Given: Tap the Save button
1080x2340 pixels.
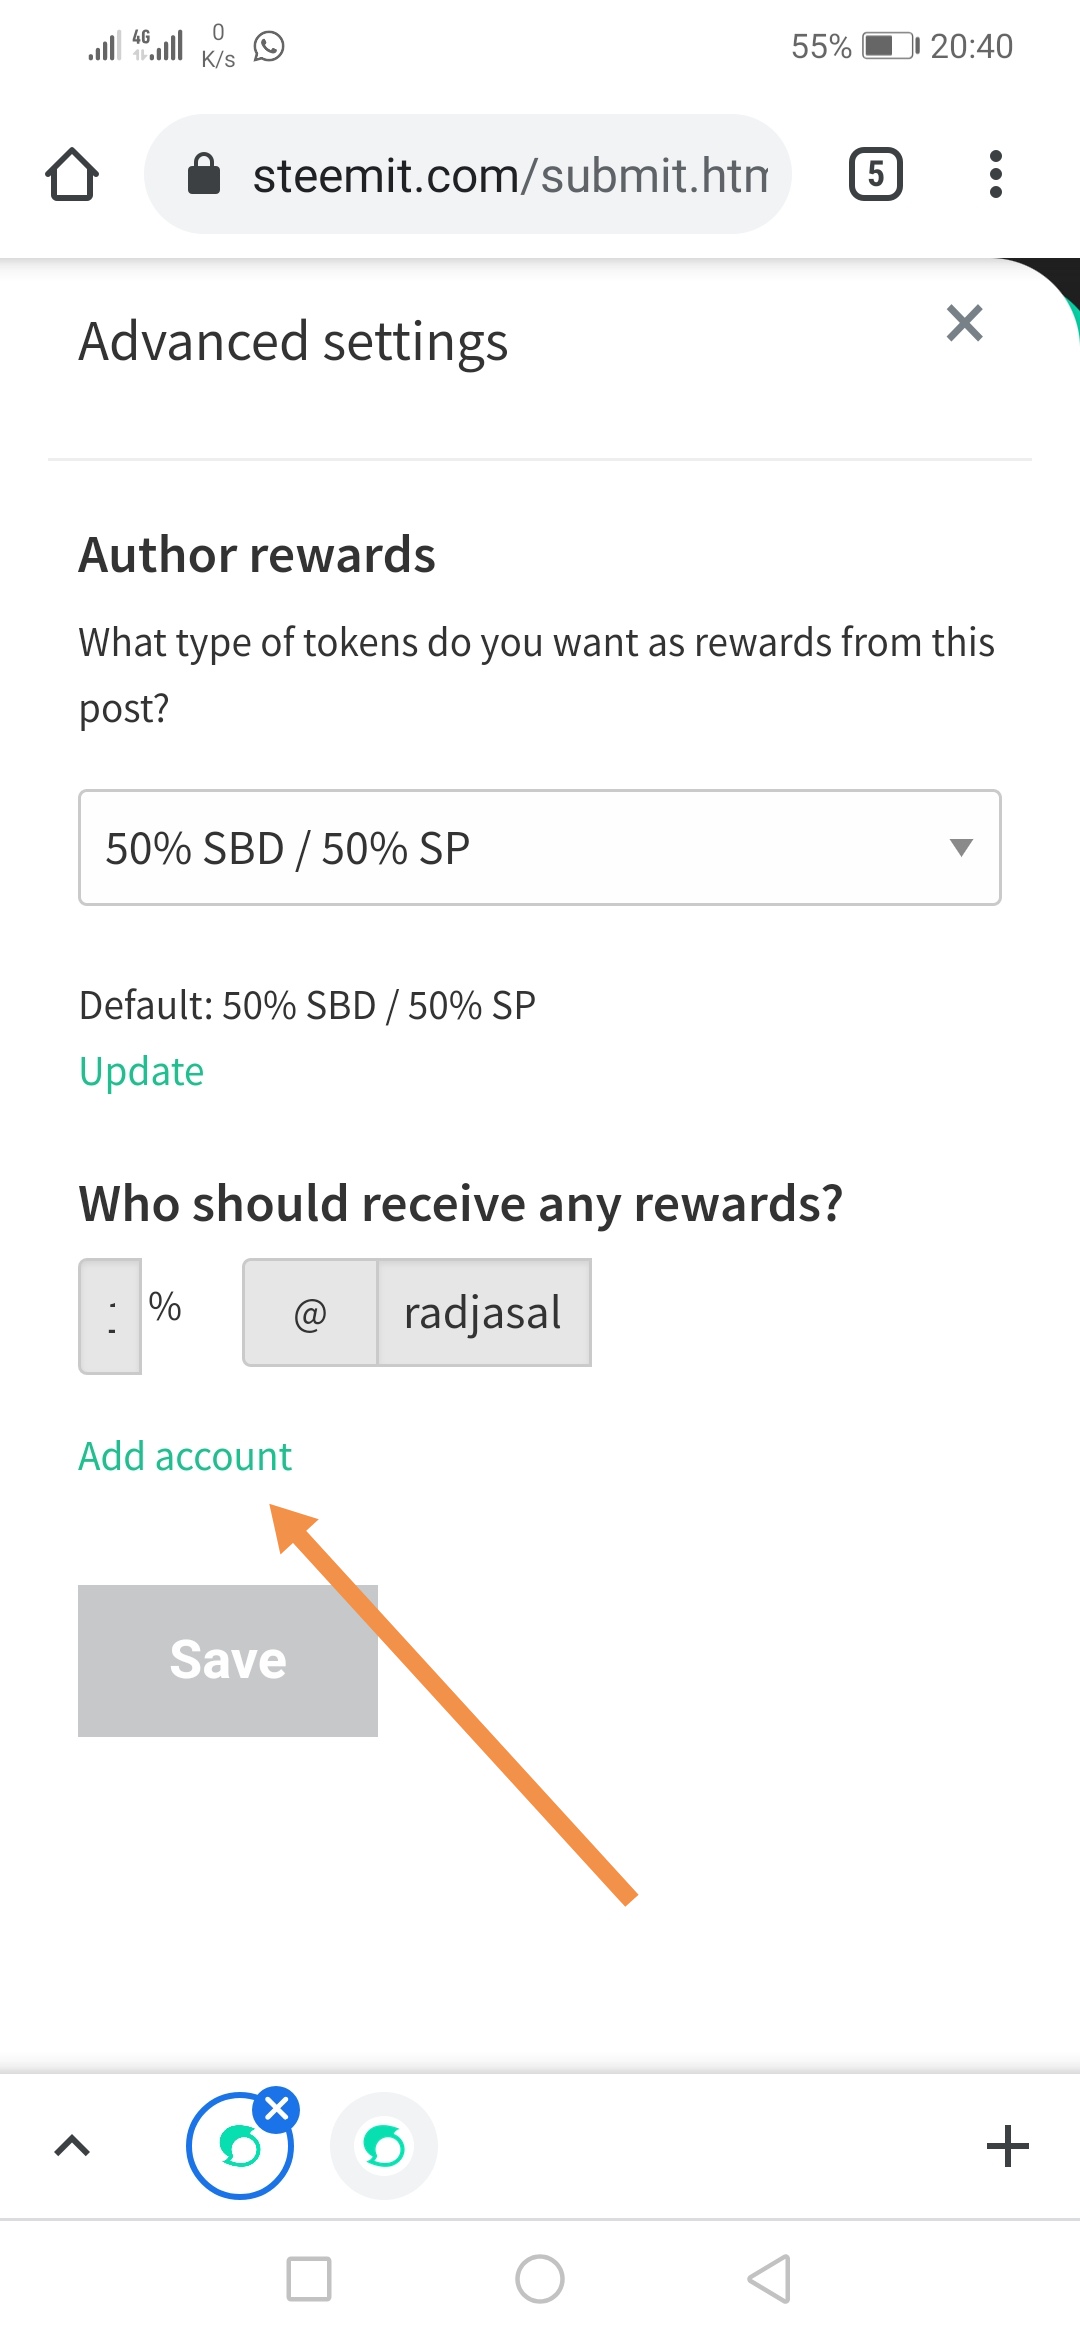Looking at the screenshot, I should pos(228,1660).
